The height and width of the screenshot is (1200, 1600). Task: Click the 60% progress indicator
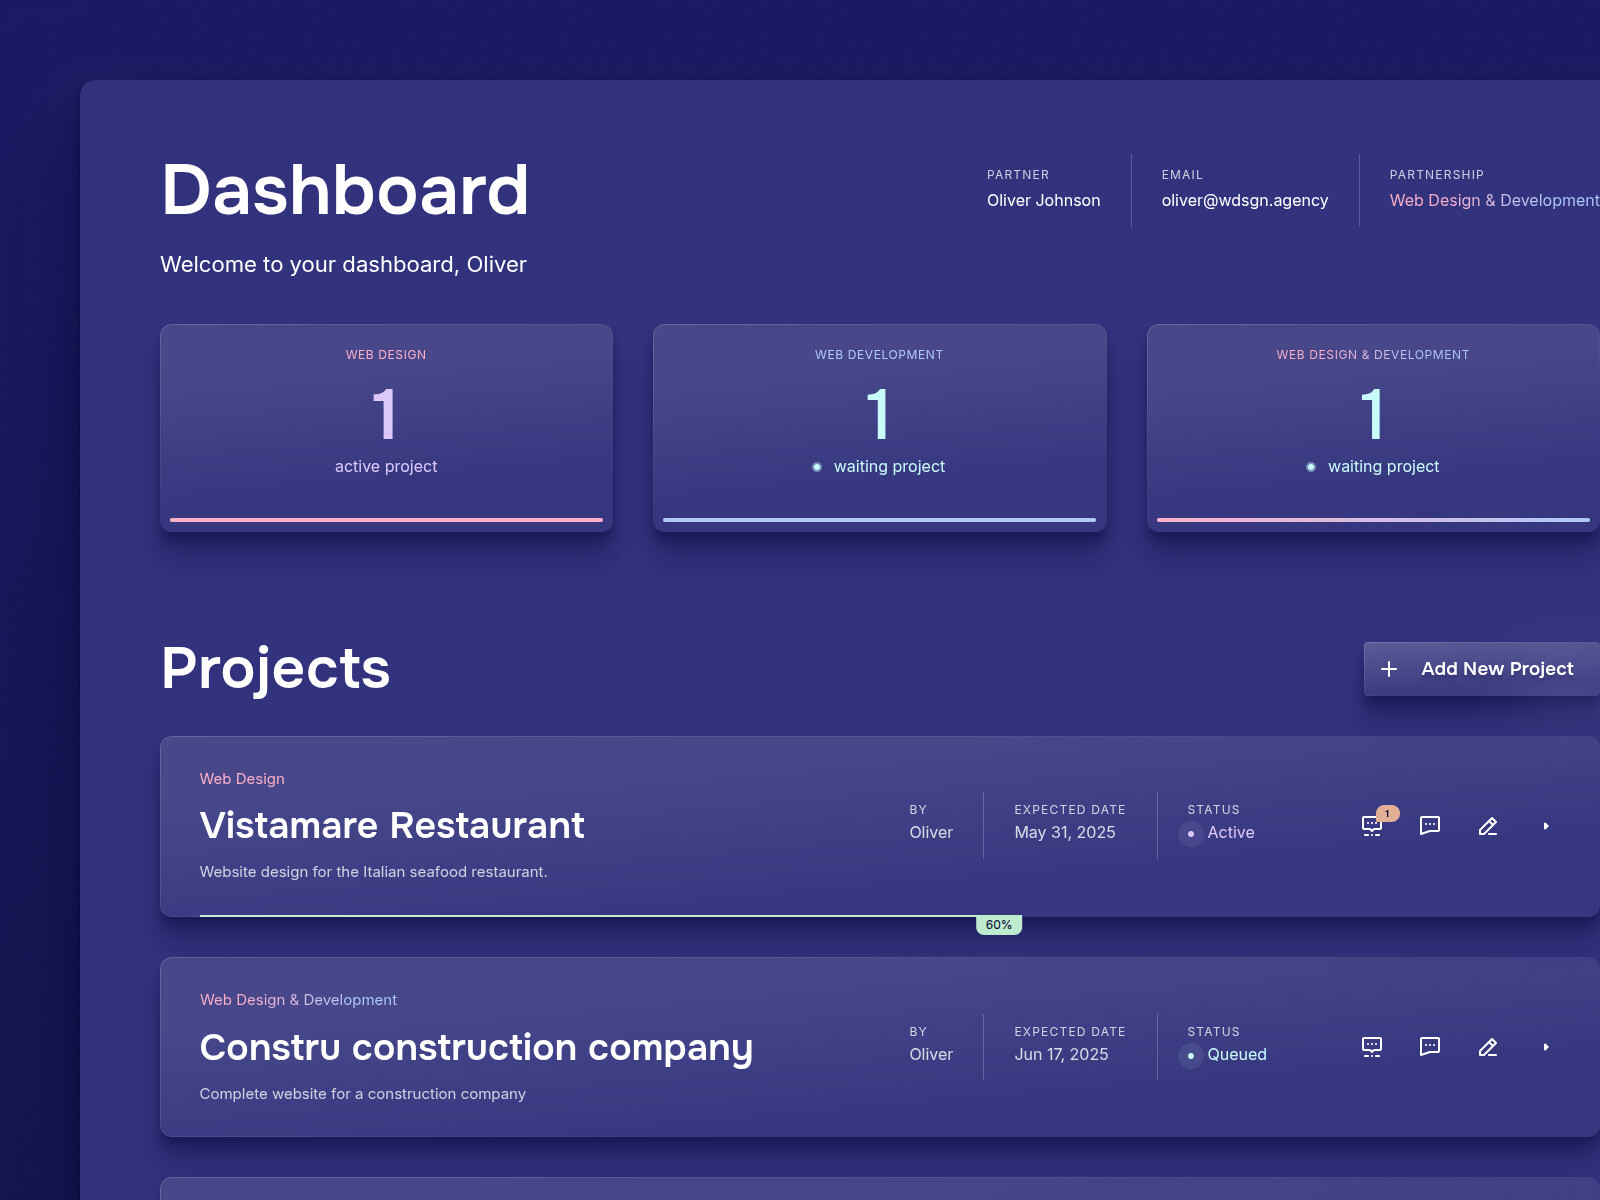click(x=998, y=924)
